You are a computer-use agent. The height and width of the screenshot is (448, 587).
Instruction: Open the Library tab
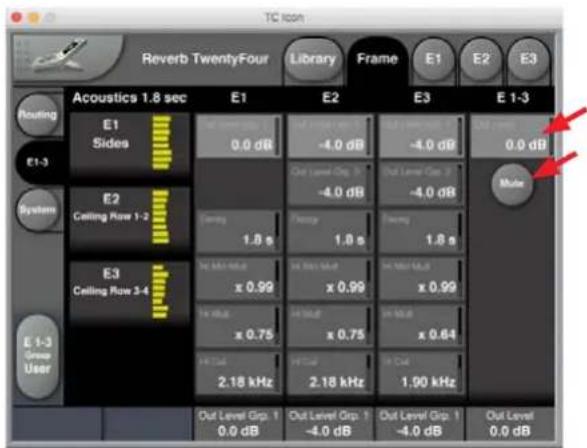313,59
